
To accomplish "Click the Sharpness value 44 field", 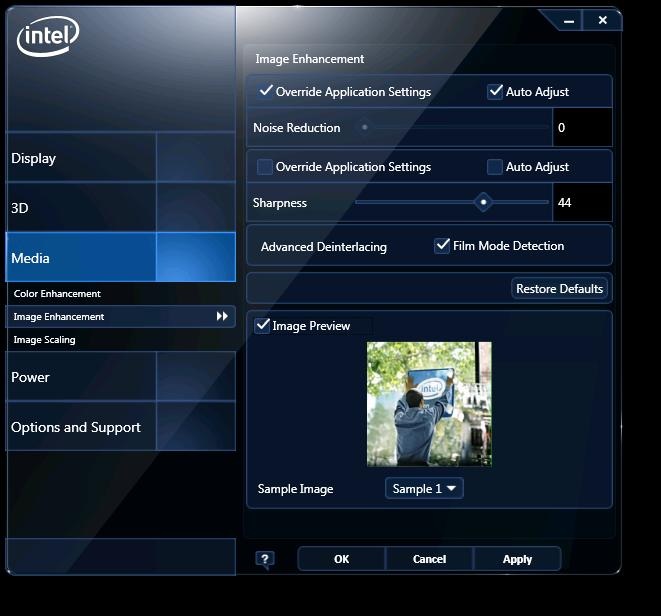I will 582,202.
